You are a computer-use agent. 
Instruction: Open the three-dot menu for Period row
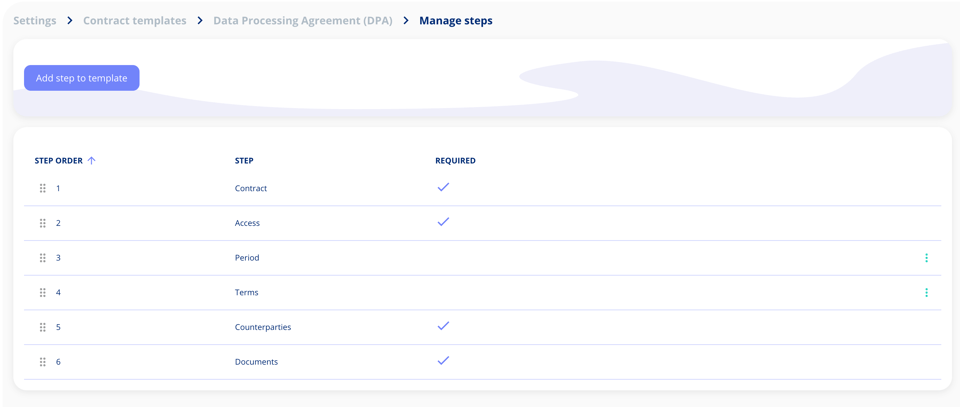926,258
